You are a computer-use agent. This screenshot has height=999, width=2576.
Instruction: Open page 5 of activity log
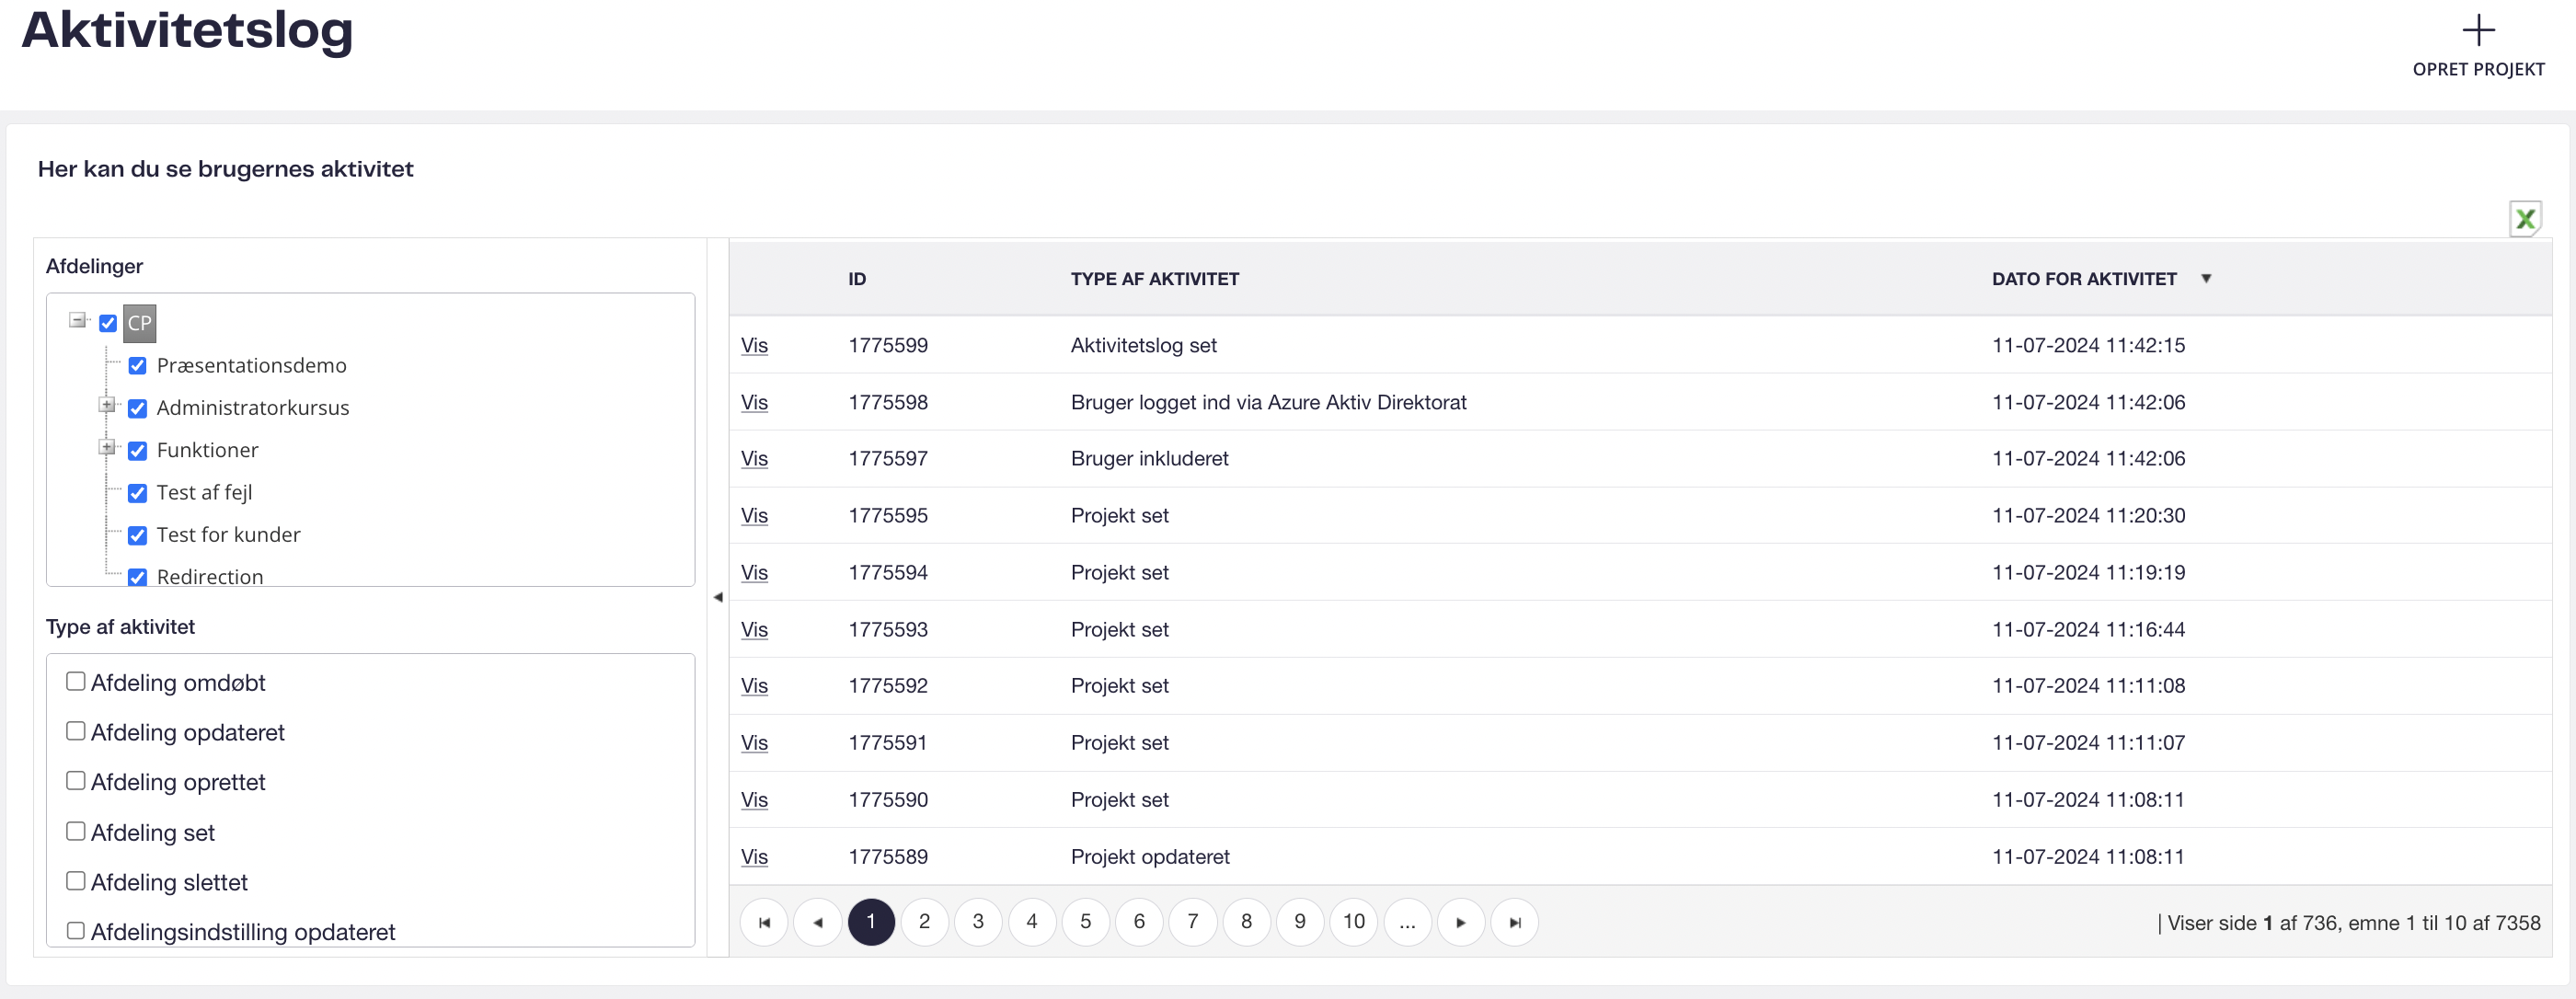pyautogui.click(x=1086, y=922)
